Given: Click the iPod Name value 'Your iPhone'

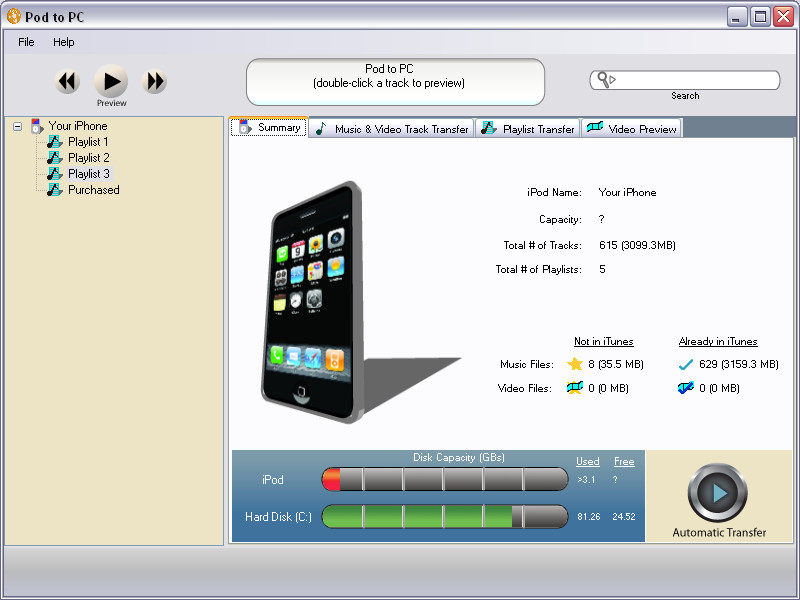Looking at the screenshot, I should 627,192.
